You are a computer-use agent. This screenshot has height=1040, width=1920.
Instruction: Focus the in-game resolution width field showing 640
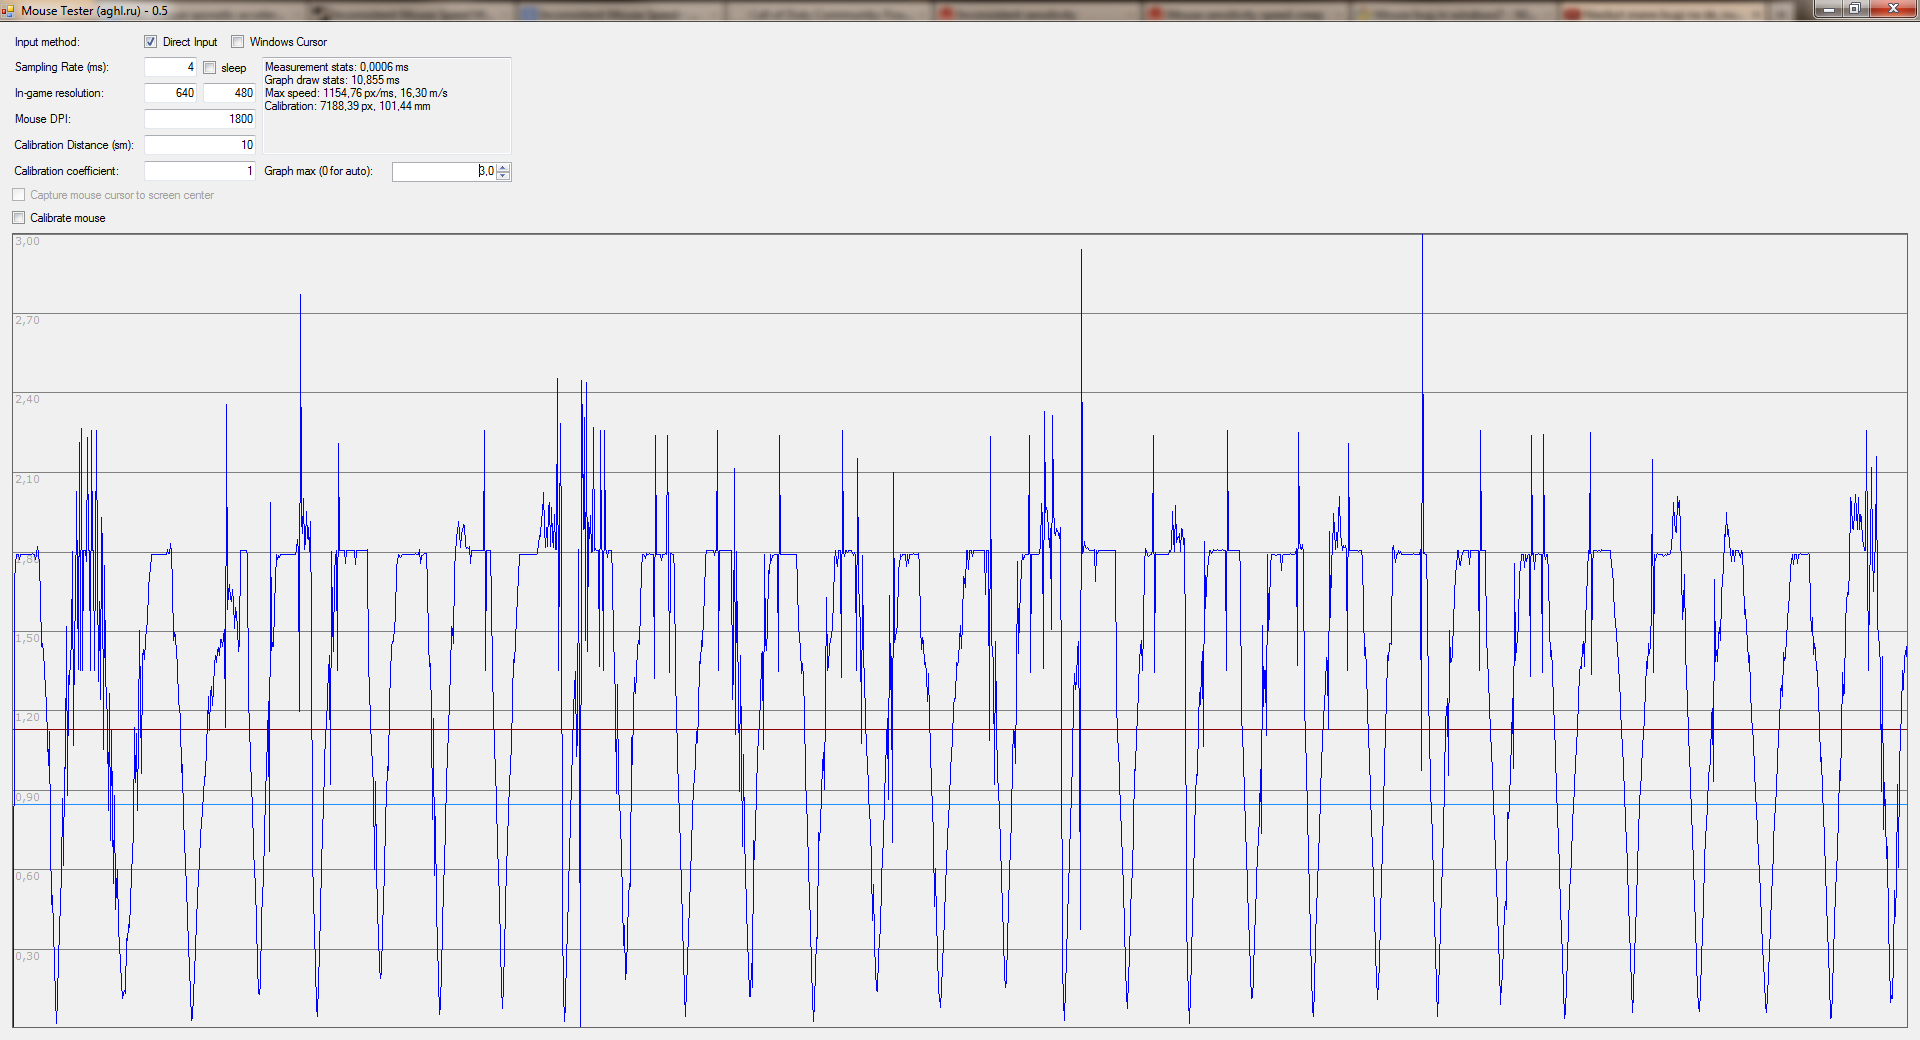(170, 93)
